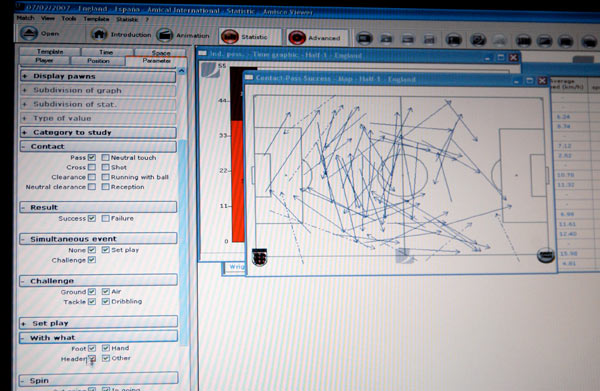The height and width of the screenshot is (391, 600).
Task: Toggle the Failure result checkbox
Action: [106, 218]
